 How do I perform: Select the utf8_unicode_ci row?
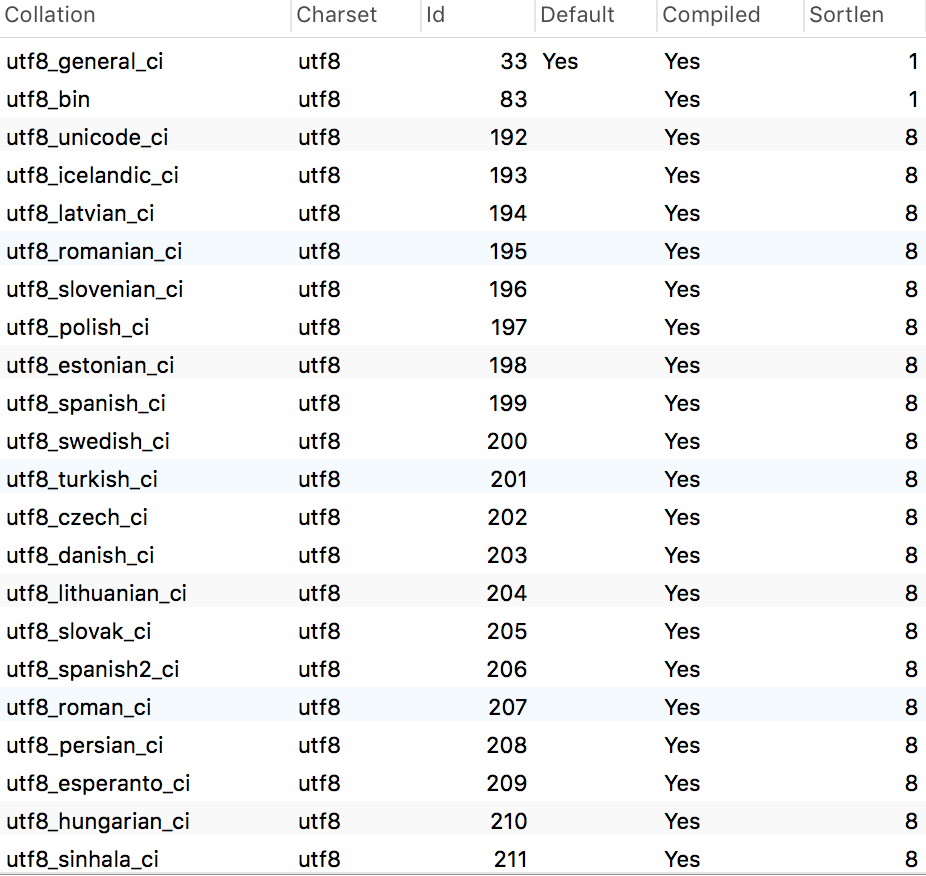pos(463,137)
